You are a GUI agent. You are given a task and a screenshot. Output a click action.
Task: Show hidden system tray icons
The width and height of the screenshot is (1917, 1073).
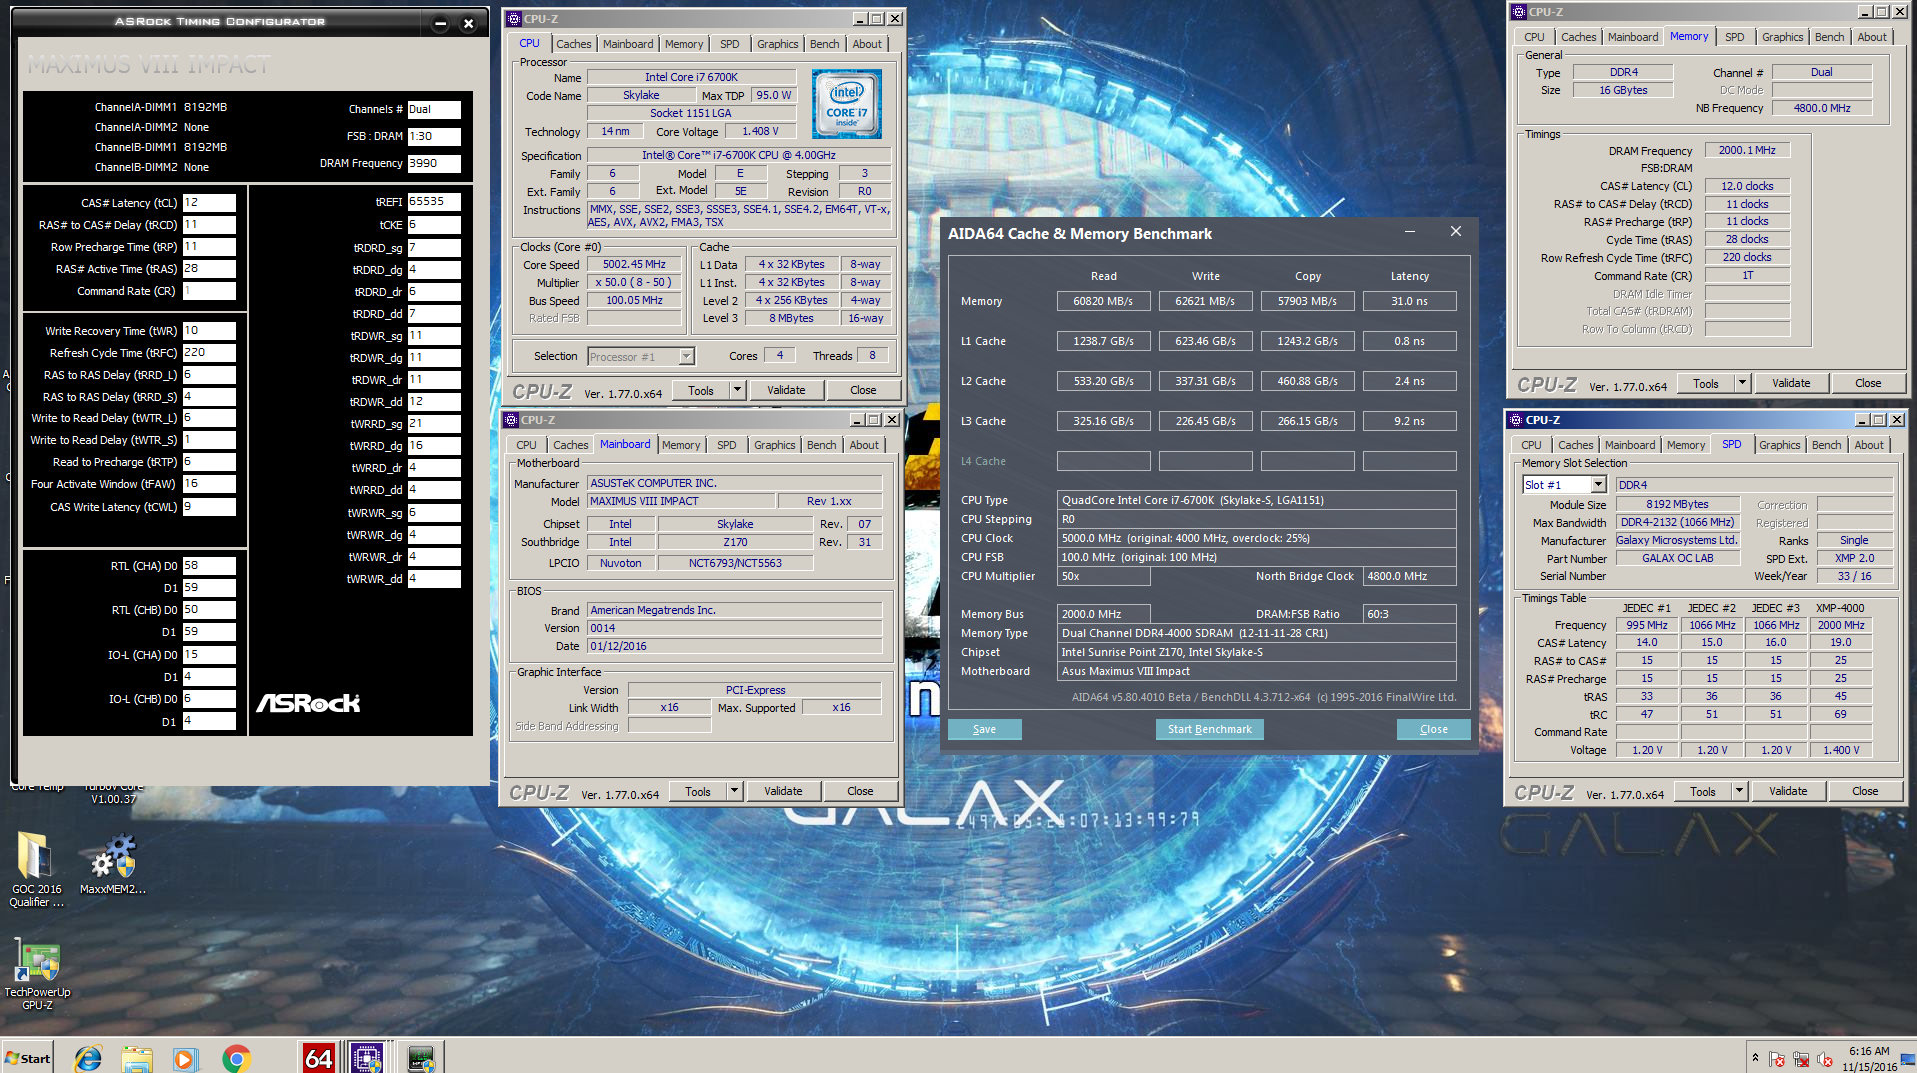(1754, 1057)
